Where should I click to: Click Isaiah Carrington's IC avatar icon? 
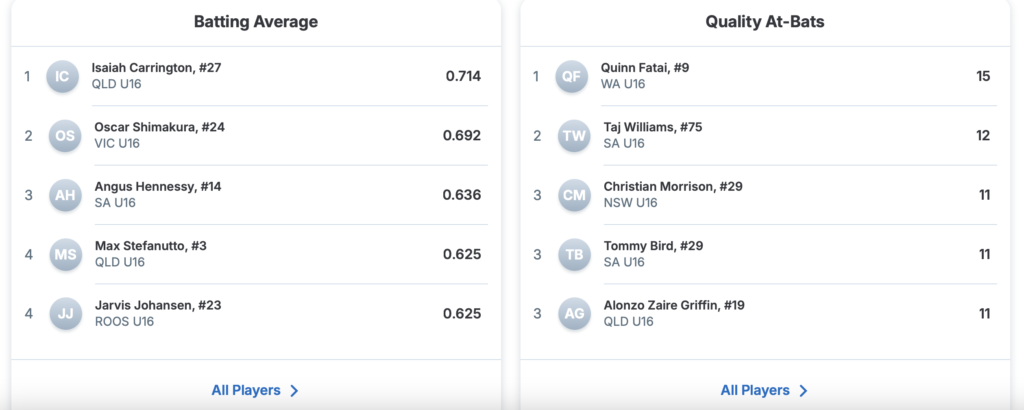[x=62, y=76]
